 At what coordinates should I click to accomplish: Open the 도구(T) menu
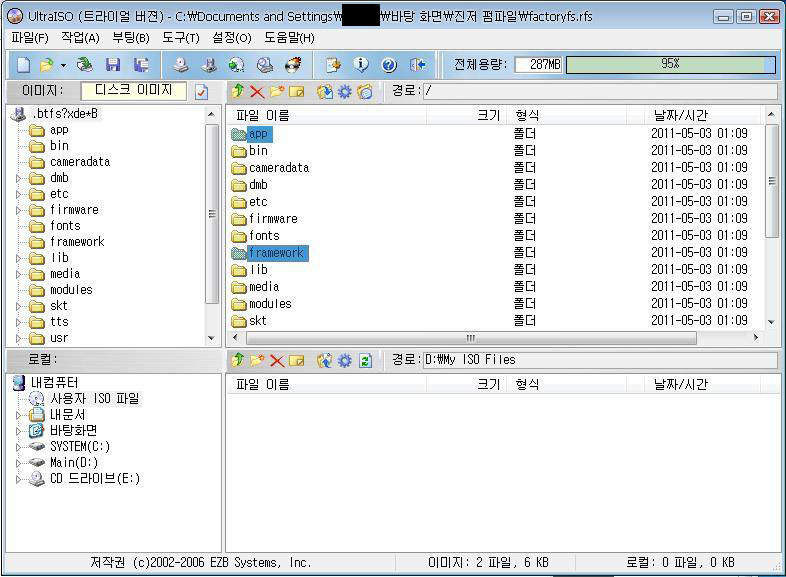pyautogui.click(x=180, y=38)
